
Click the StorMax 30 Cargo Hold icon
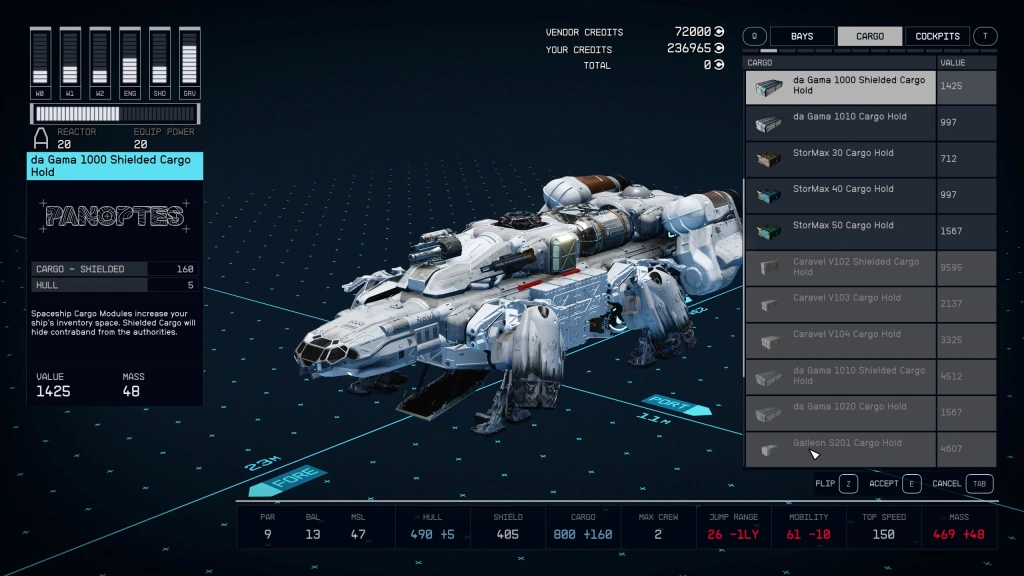coord(769,159)
